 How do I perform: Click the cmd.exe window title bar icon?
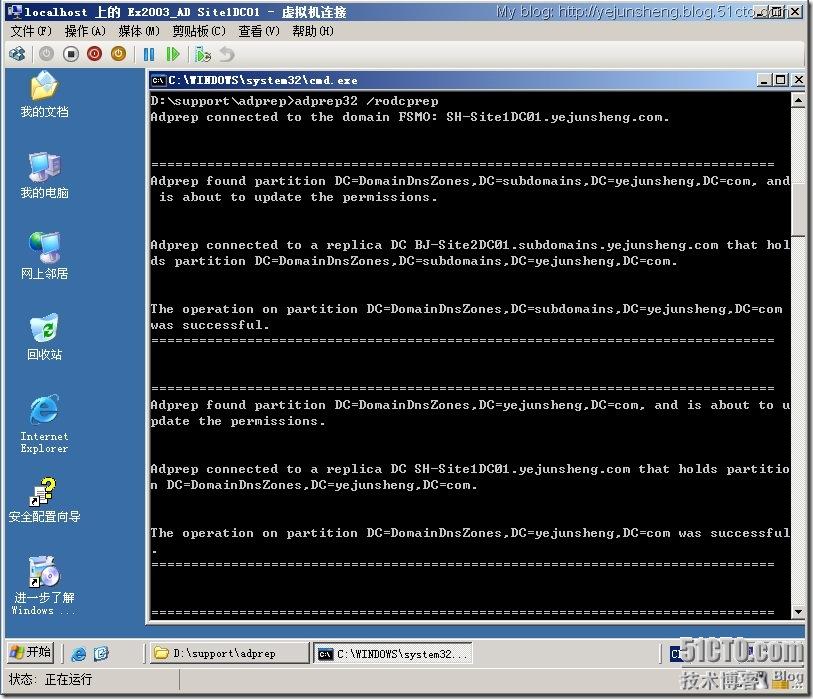(x=158, y=80)
